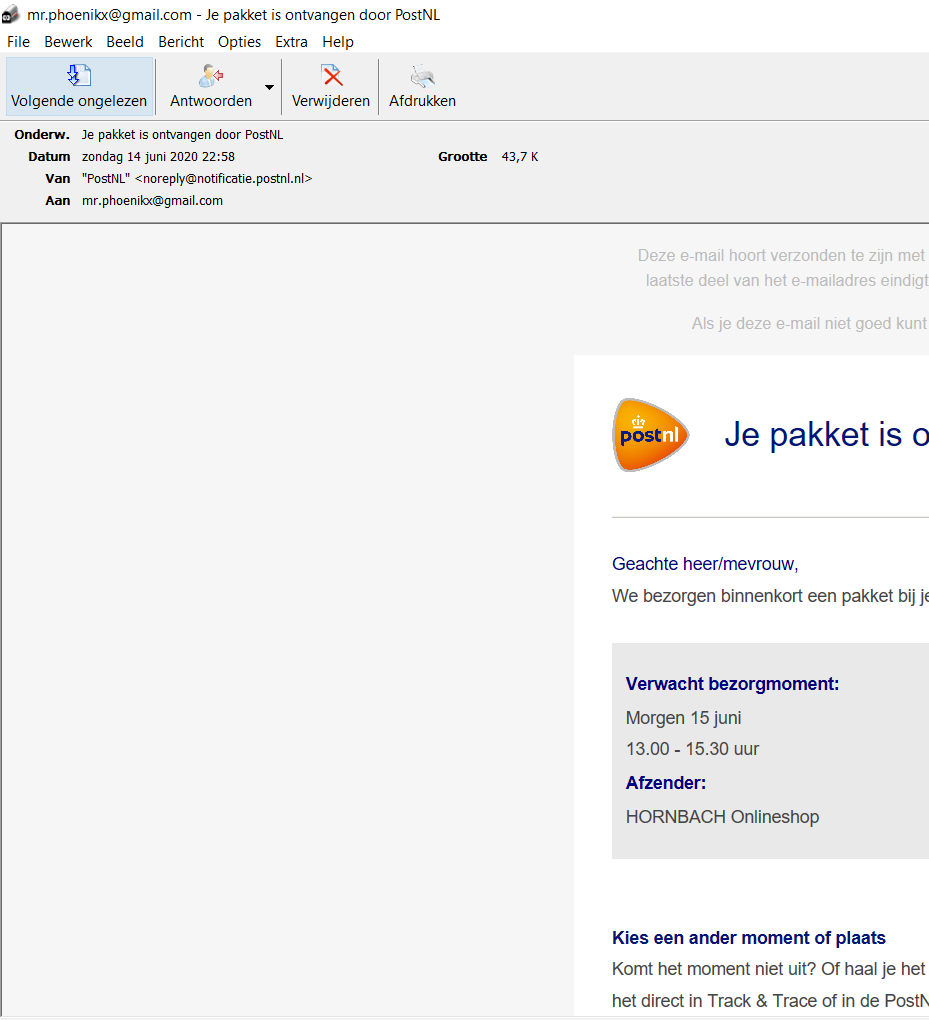Click the Geachte heer/mevrouw greeting

[705, 564]
